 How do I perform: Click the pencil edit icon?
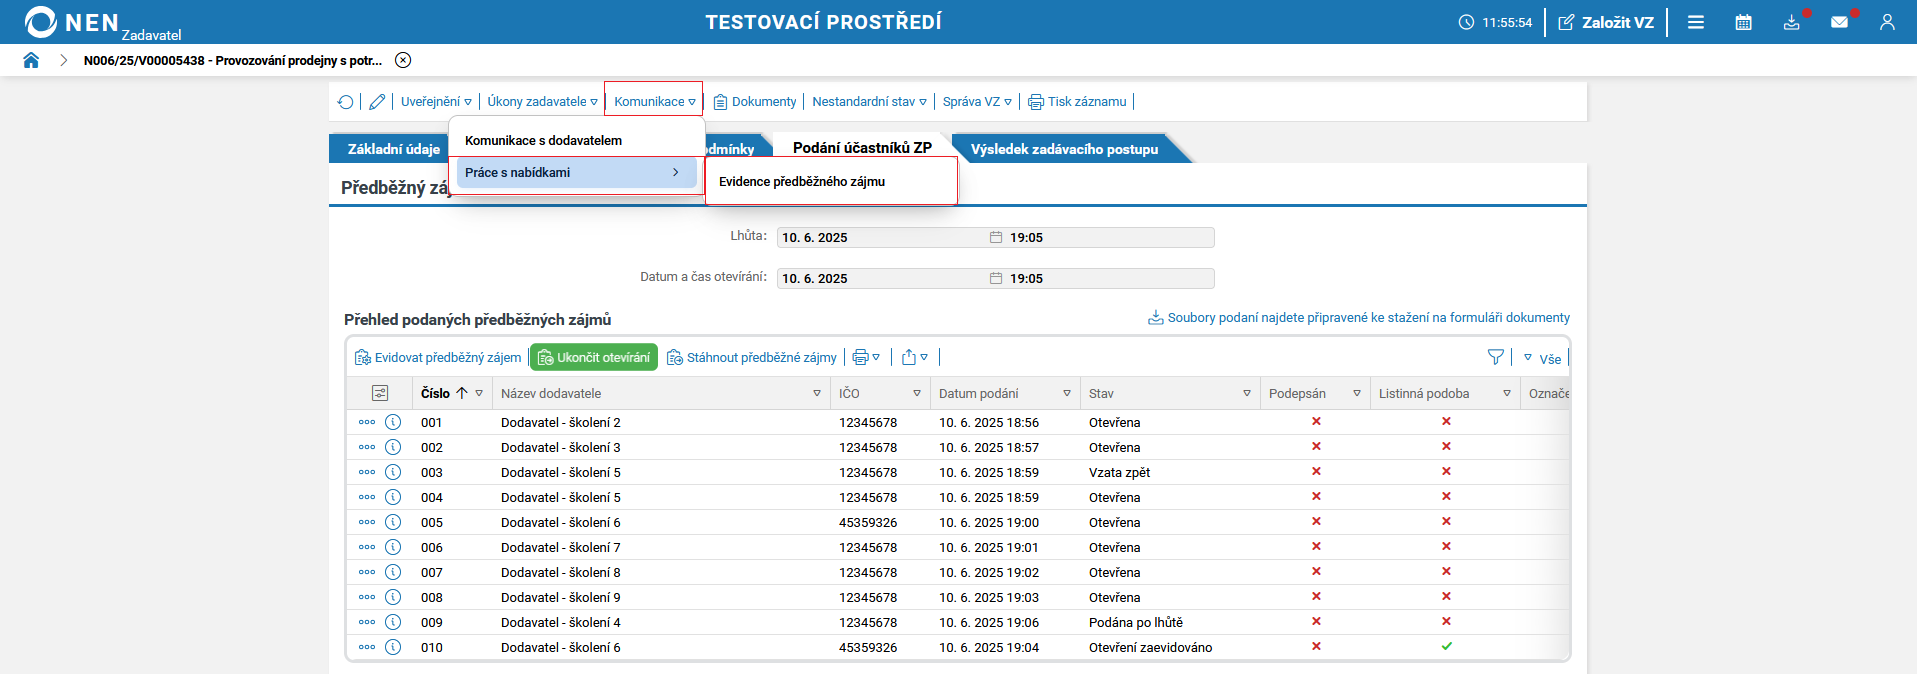pyautogui.click(x=377, y=102)
